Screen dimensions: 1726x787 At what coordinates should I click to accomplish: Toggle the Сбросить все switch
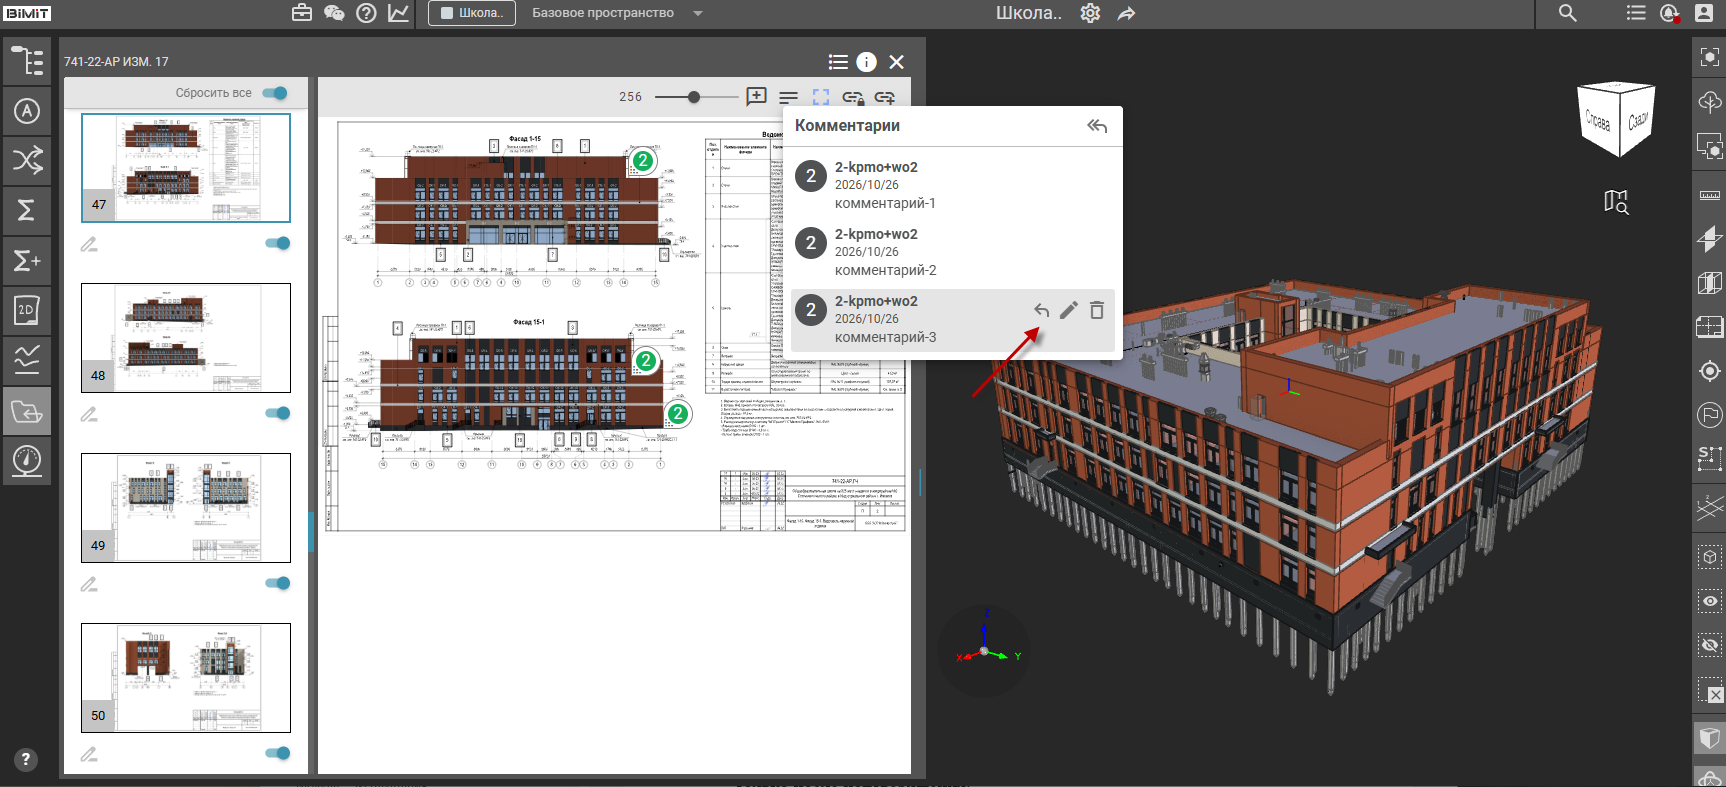(275, 93)
